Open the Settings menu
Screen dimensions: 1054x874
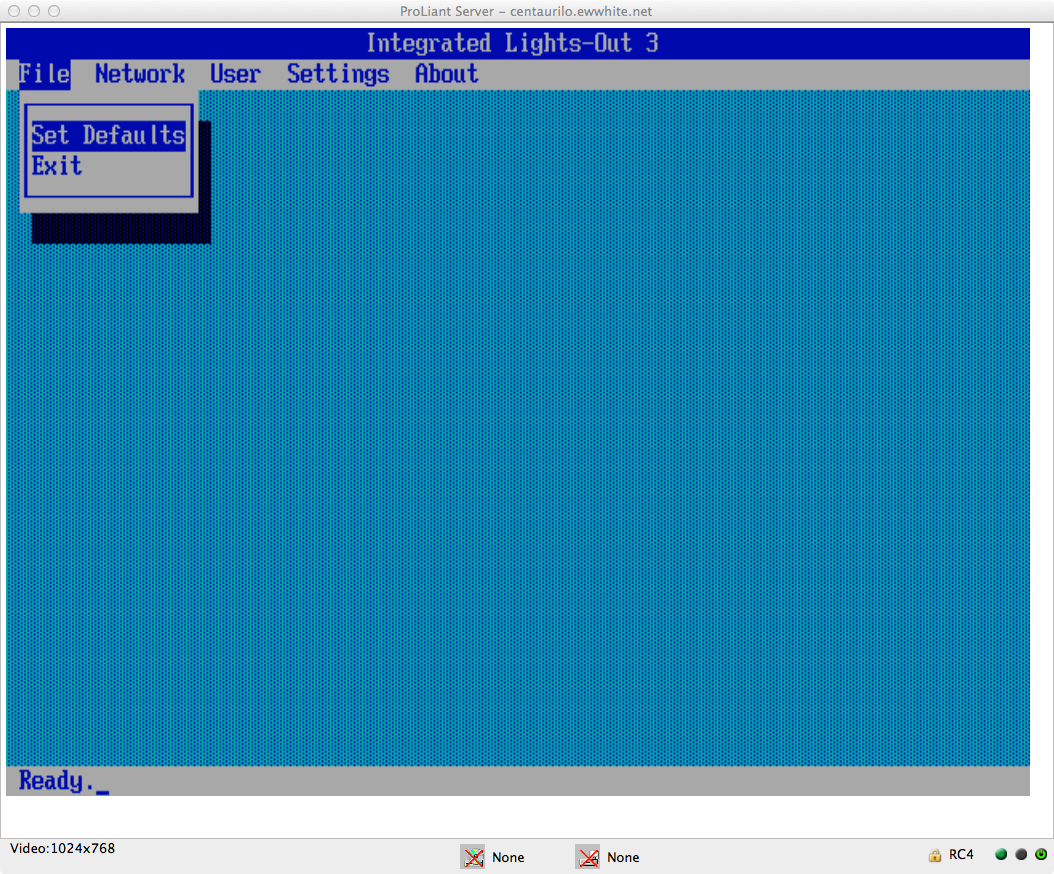[x=338, y=74]
